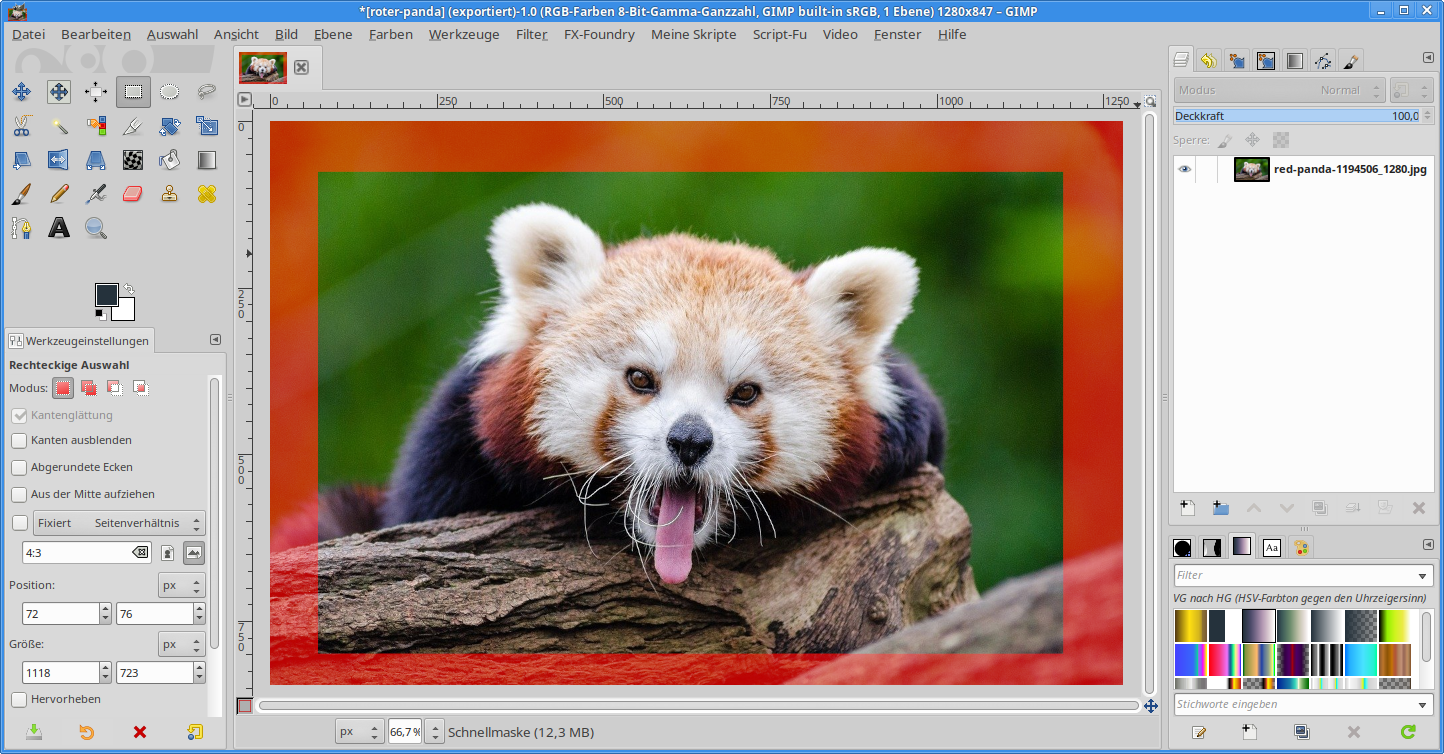Choose the Bucket Fill tool
1444x754 pixels.
170,160
